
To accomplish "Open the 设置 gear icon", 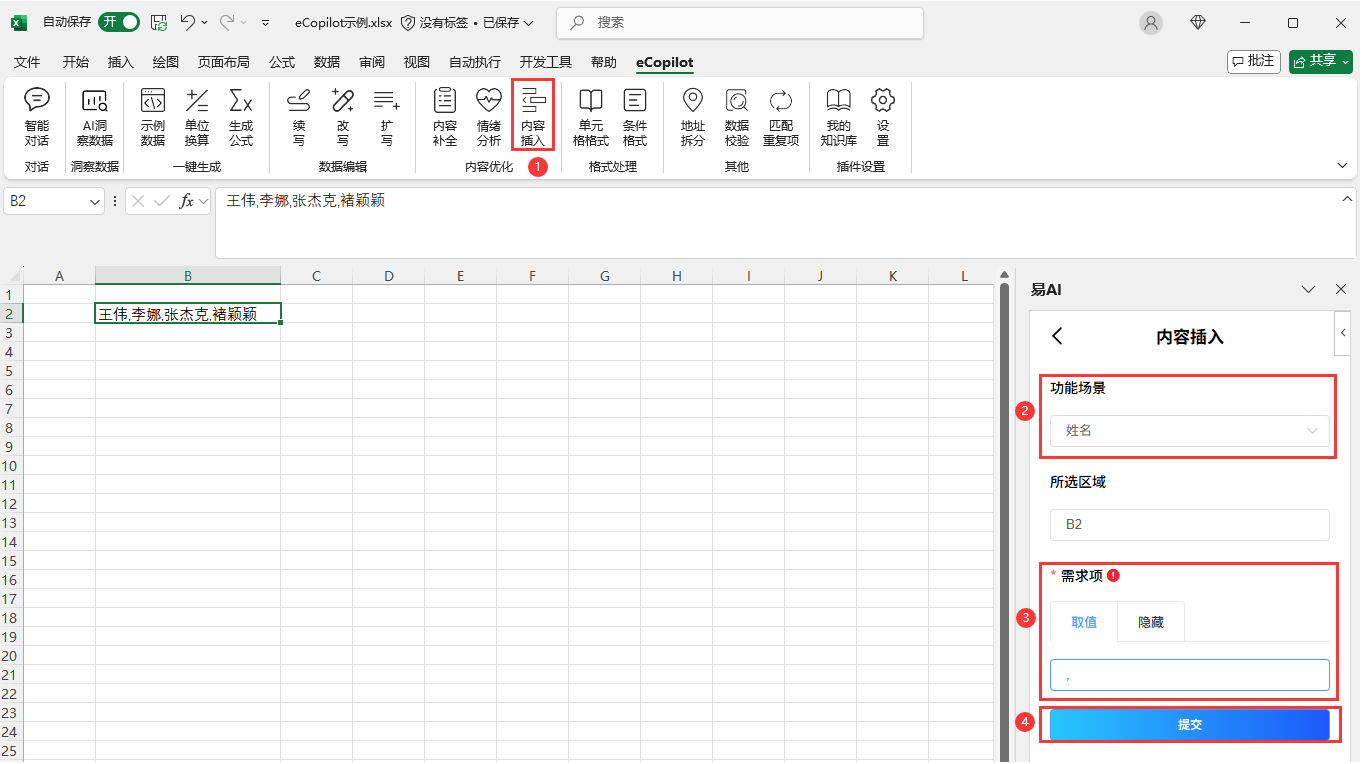I will [883, 116].
